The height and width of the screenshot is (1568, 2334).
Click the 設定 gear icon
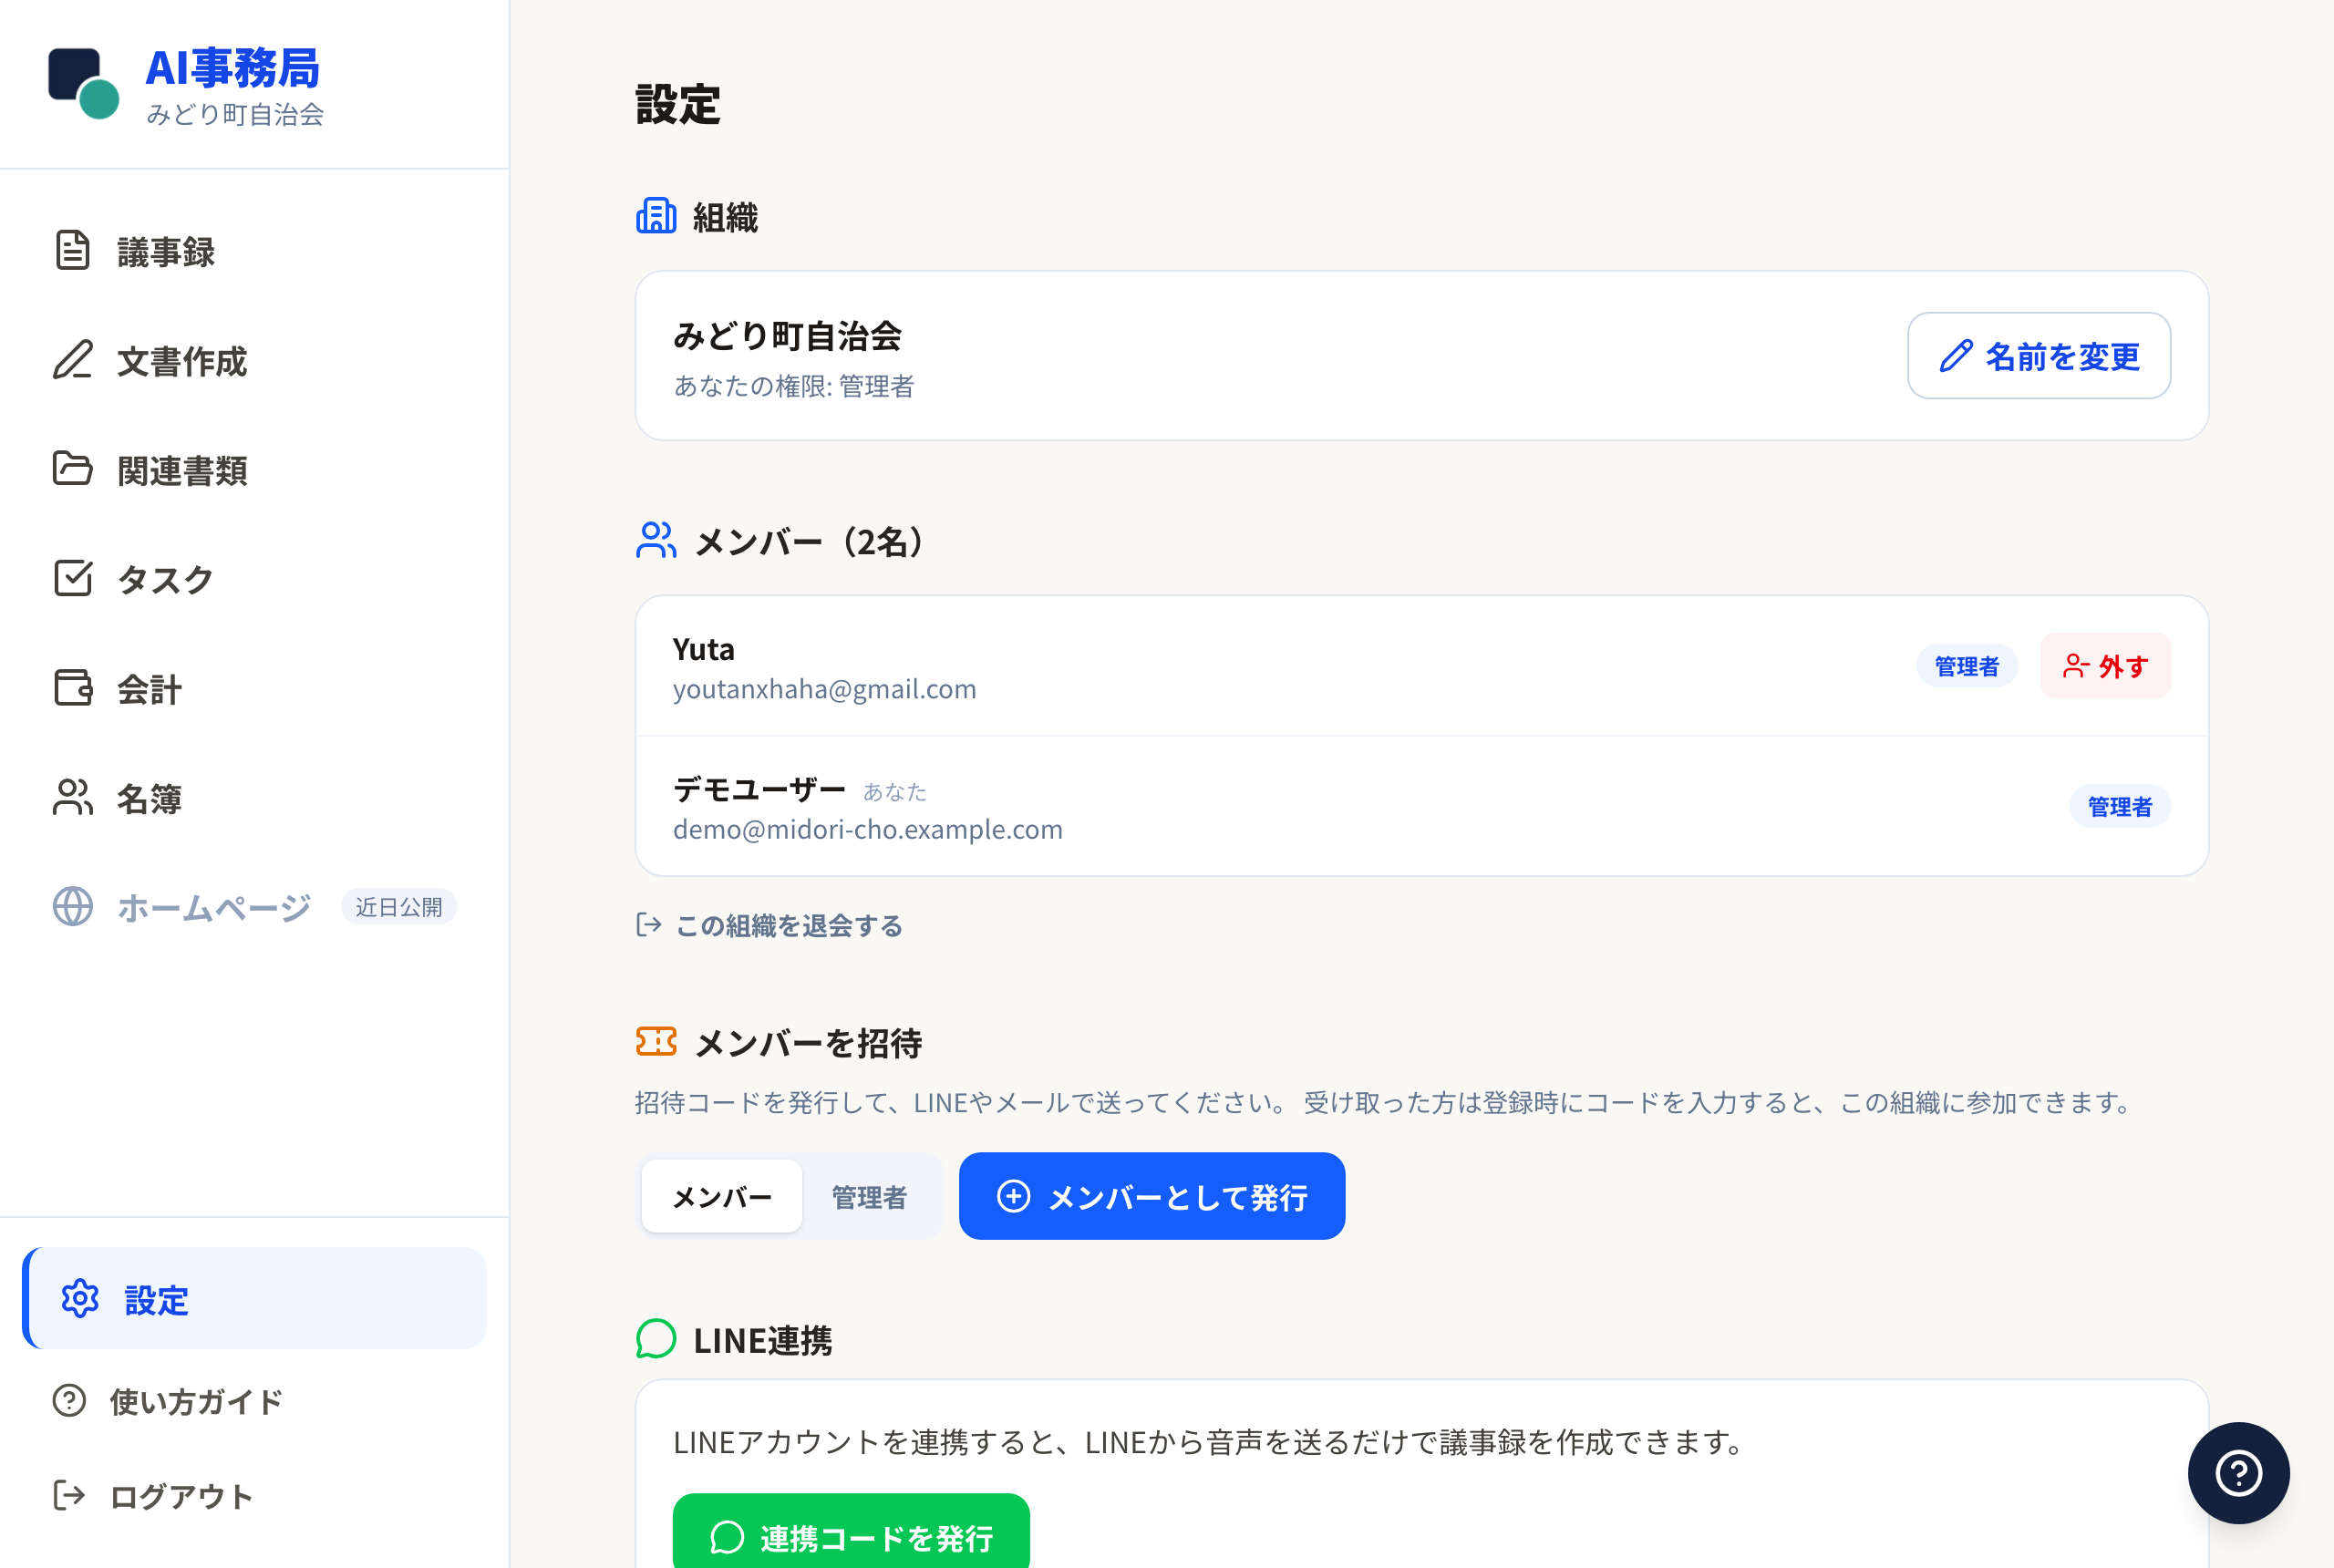(x=80, y=1299)
